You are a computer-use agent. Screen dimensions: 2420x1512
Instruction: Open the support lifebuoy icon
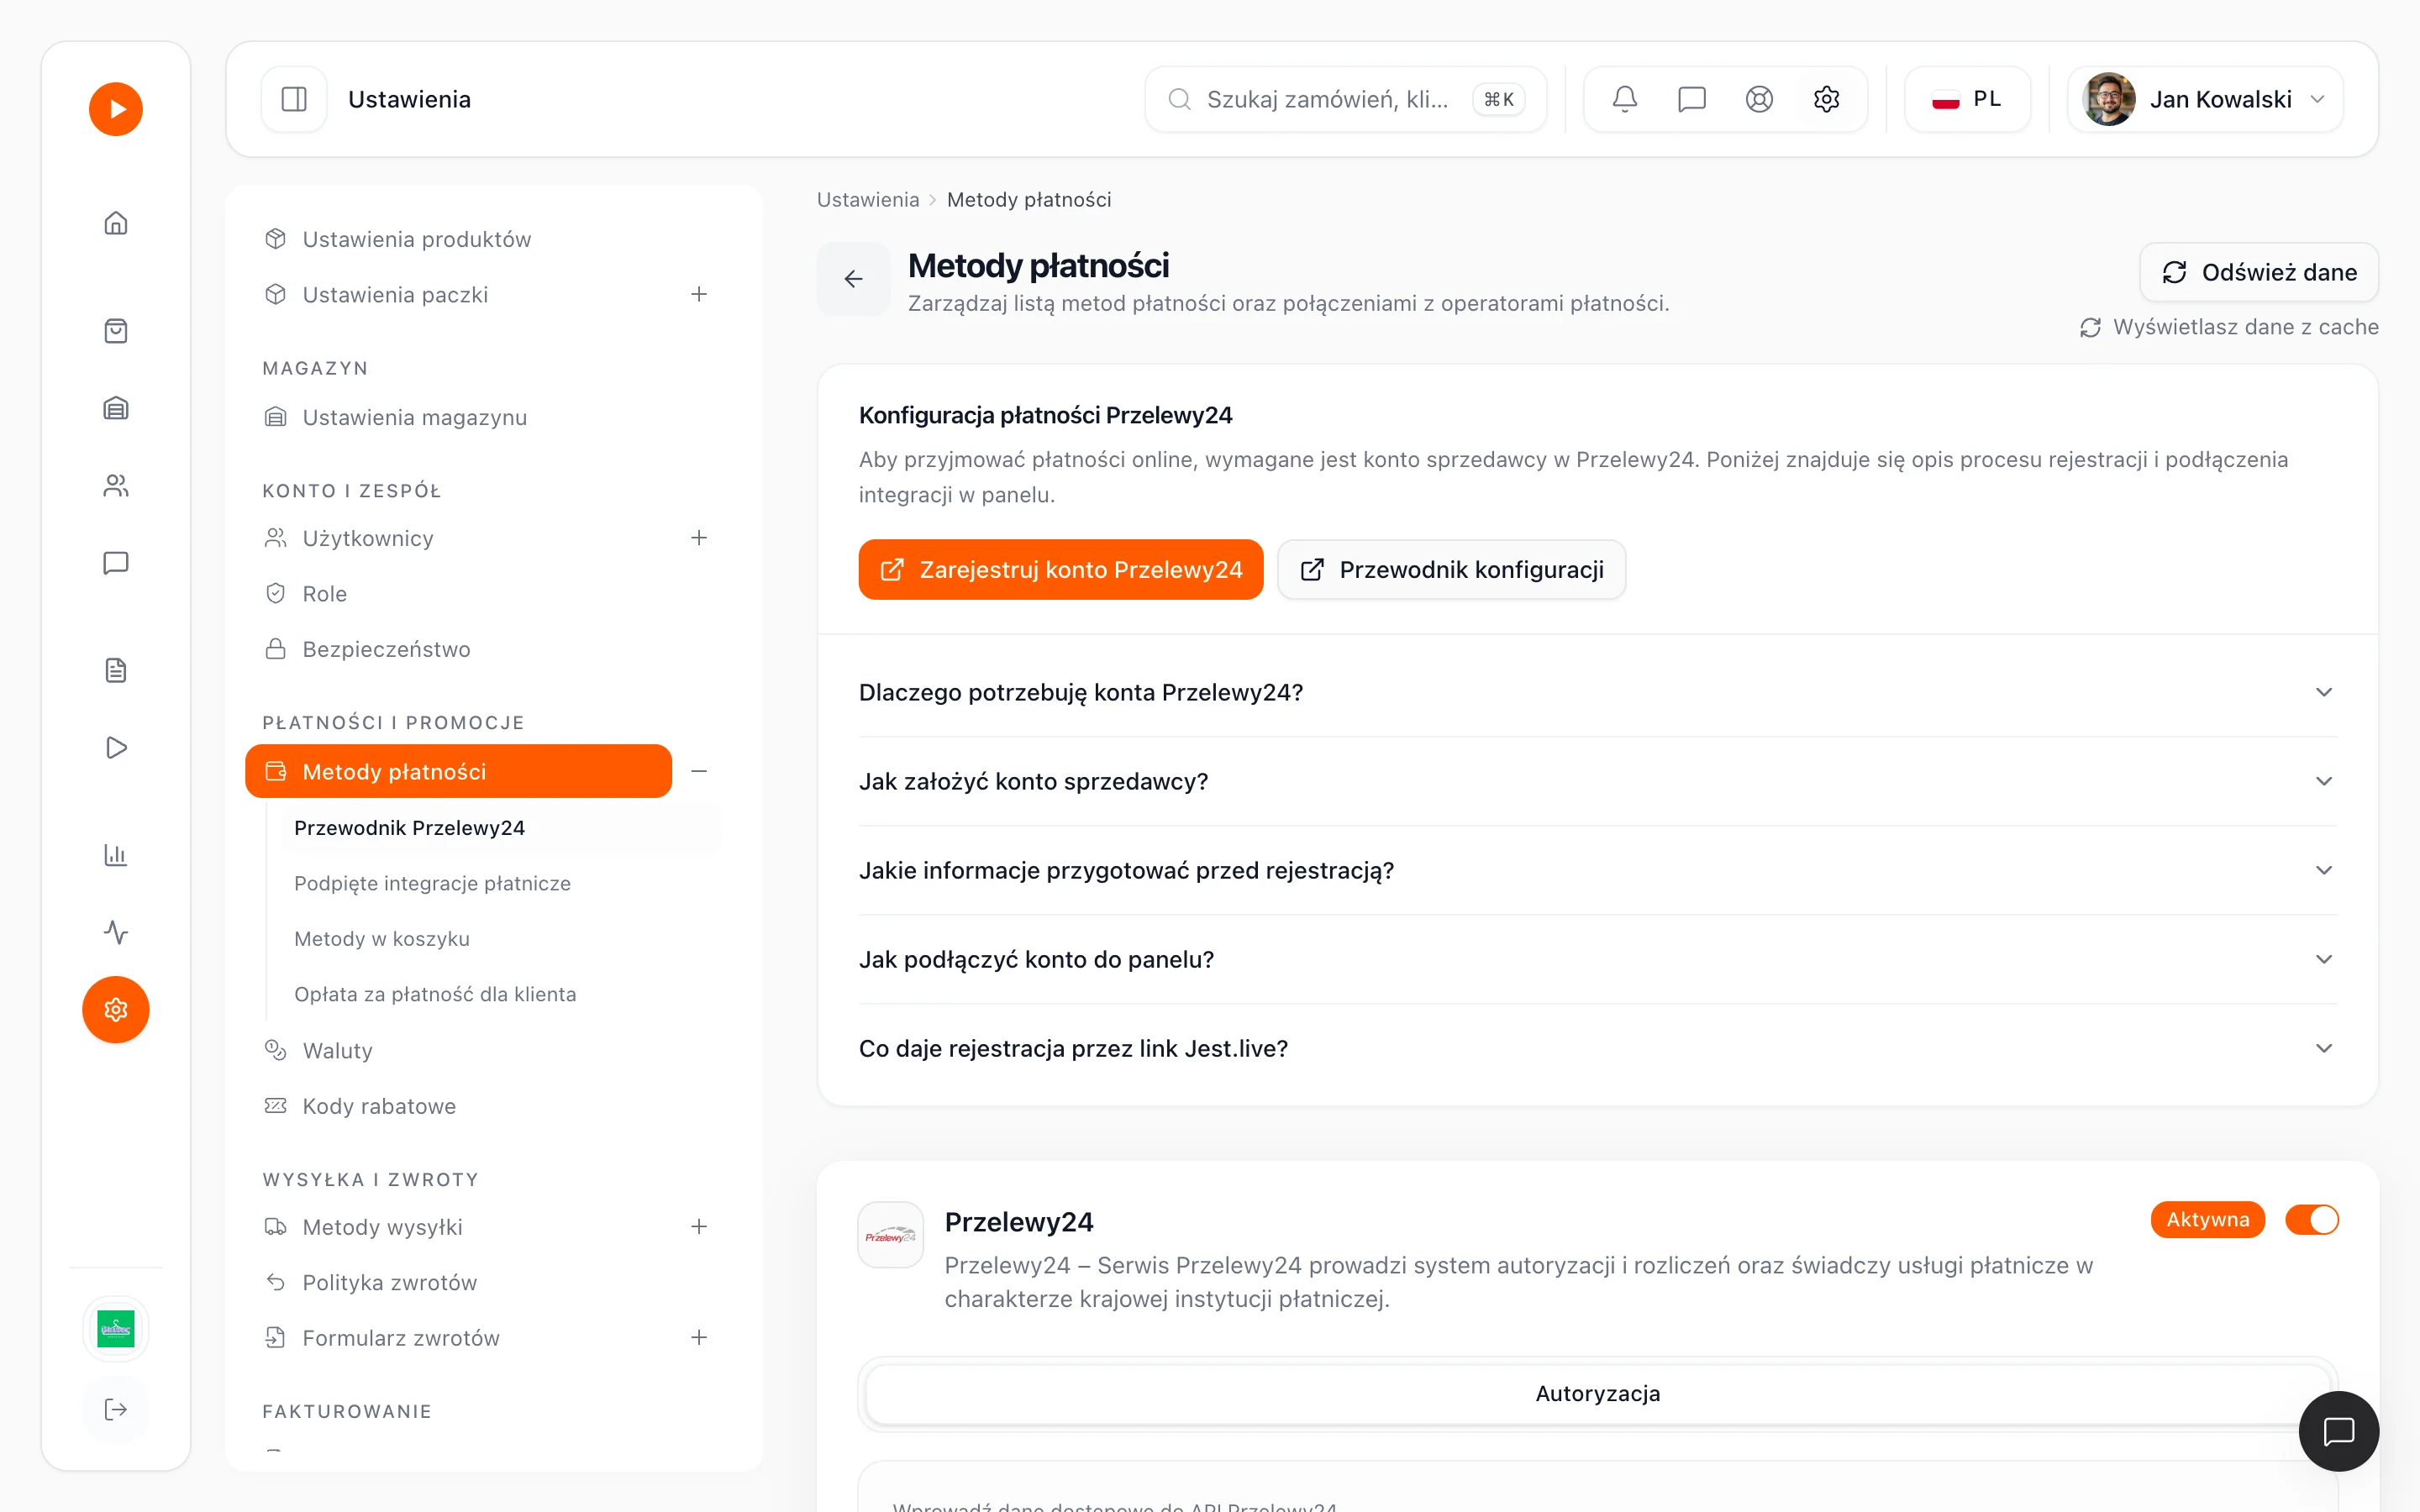1759,99
